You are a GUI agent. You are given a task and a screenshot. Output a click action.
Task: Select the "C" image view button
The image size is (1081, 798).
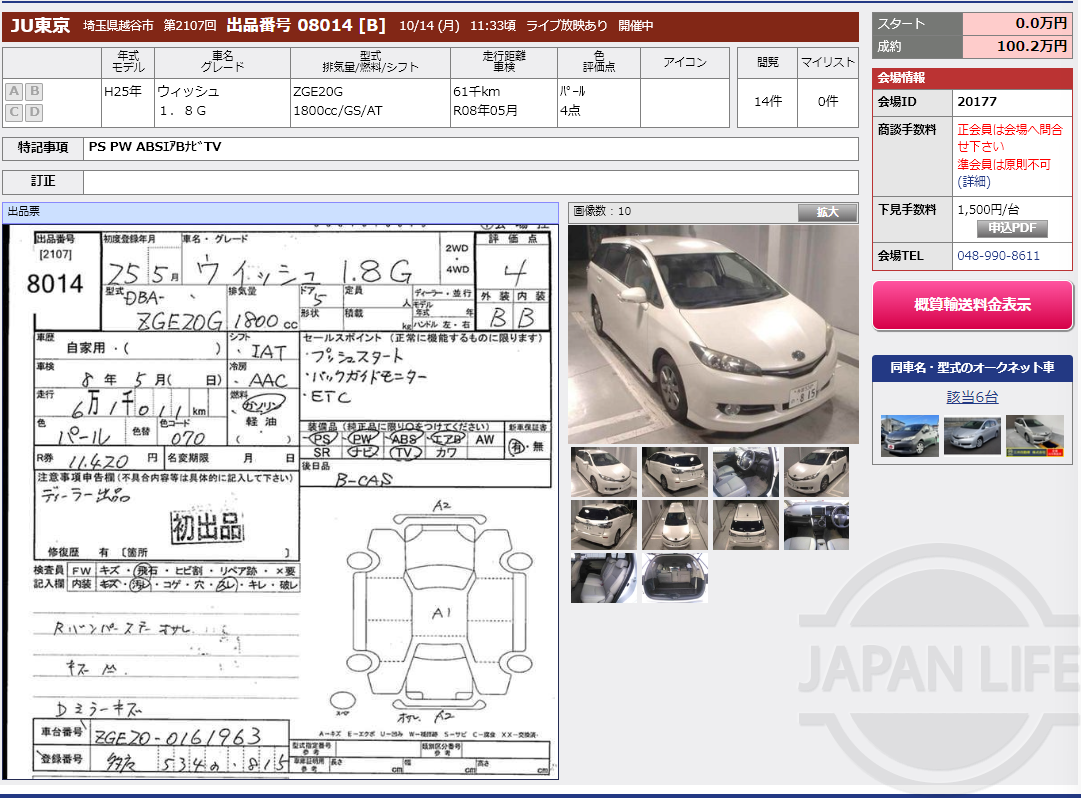coord(13,112)
